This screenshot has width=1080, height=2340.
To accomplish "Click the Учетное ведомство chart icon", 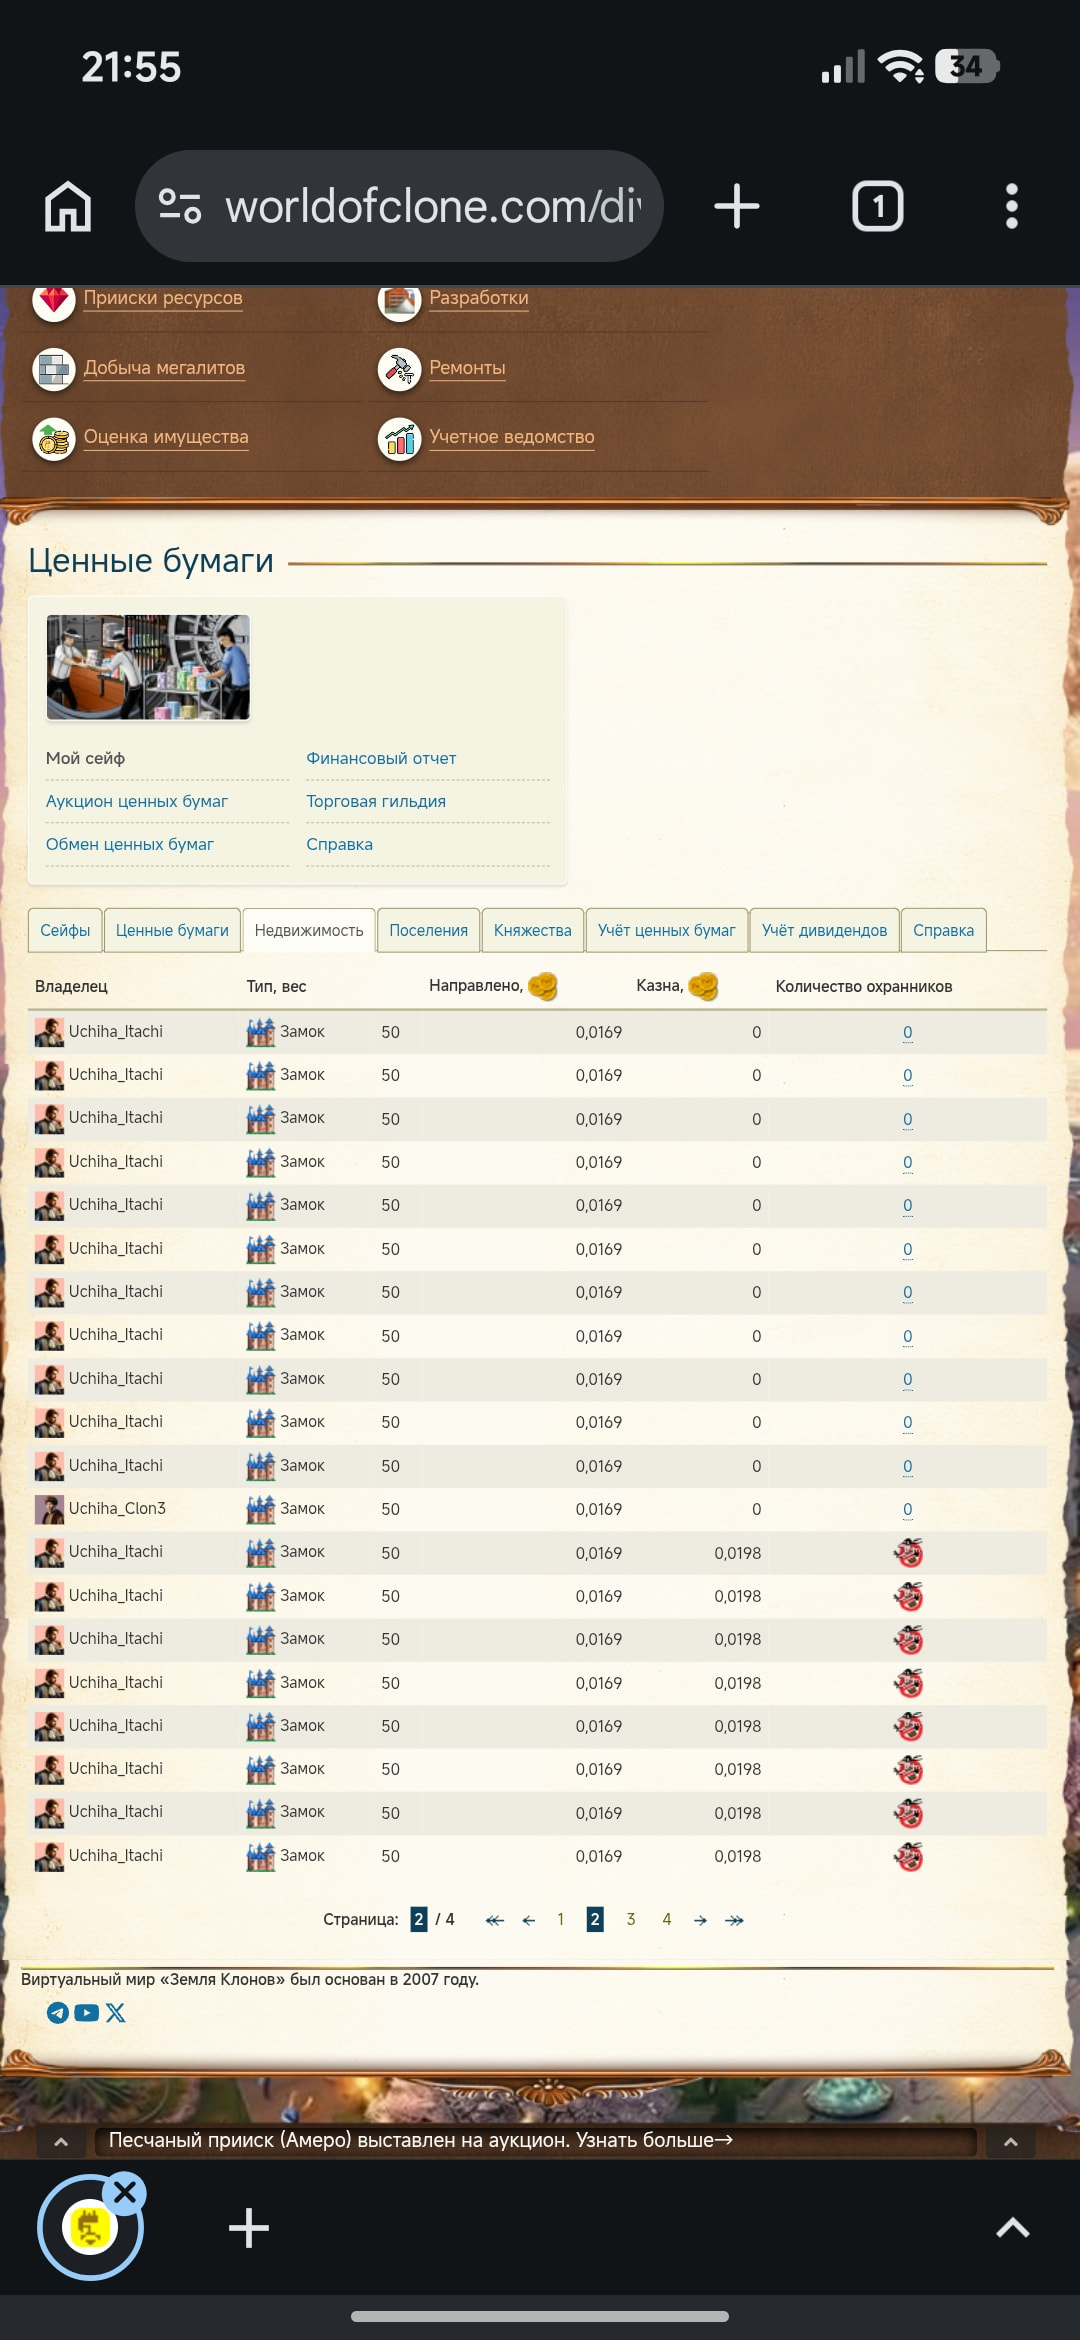I will 399,438.
